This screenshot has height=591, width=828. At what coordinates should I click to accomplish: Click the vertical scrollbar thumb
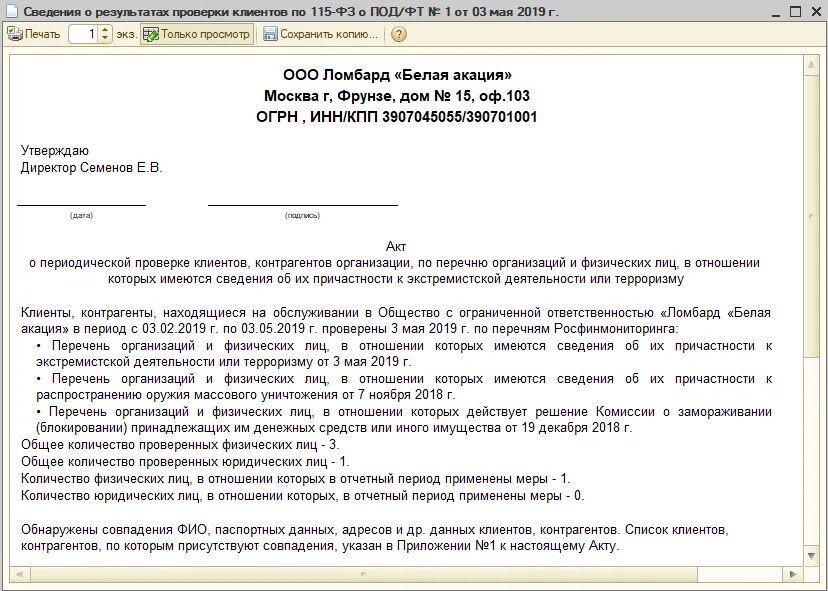(x=811, y=216)
